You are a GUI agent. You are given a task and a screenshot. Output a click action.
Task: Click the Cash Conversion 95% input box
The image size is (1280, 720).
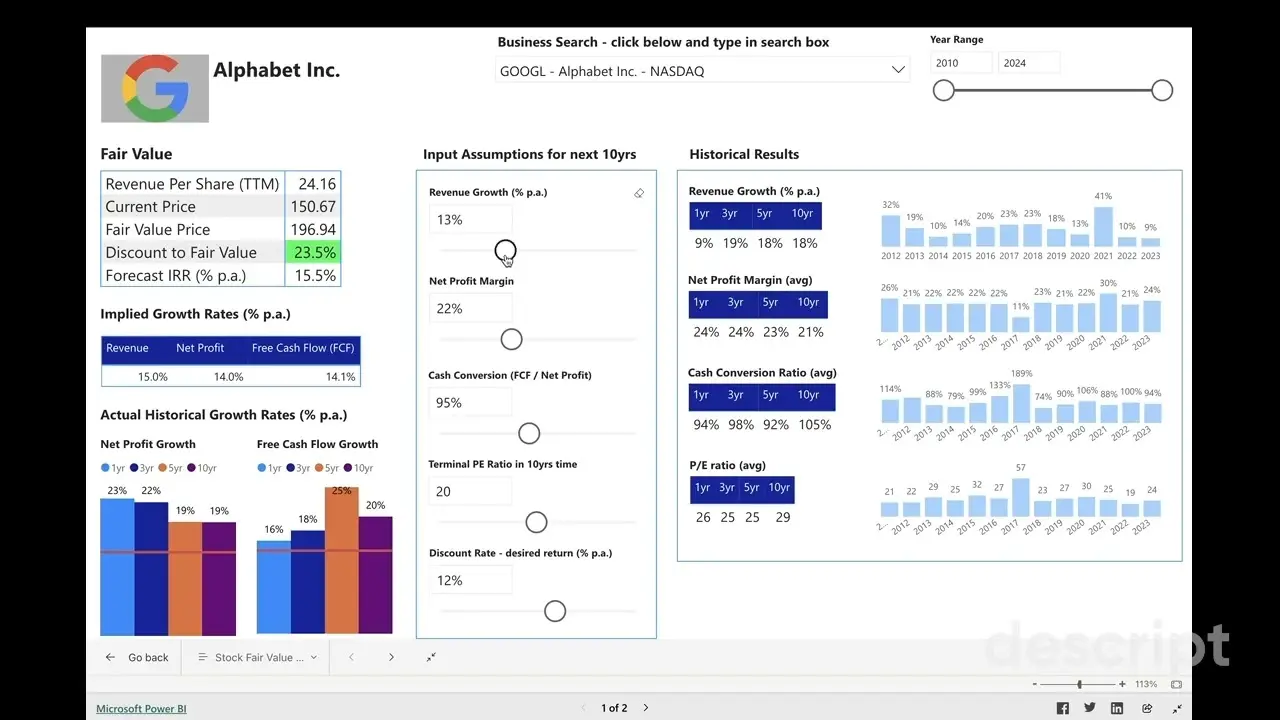[470, 403]
